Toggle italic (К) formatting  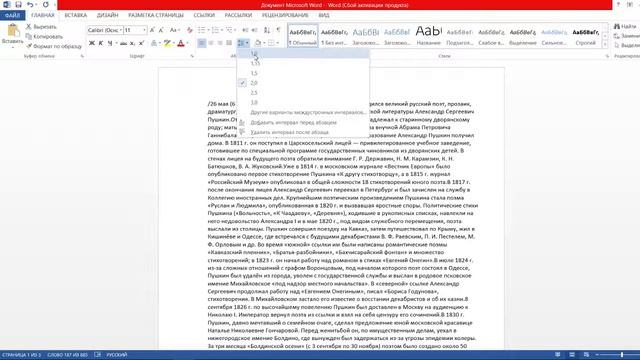pos(101,43)
